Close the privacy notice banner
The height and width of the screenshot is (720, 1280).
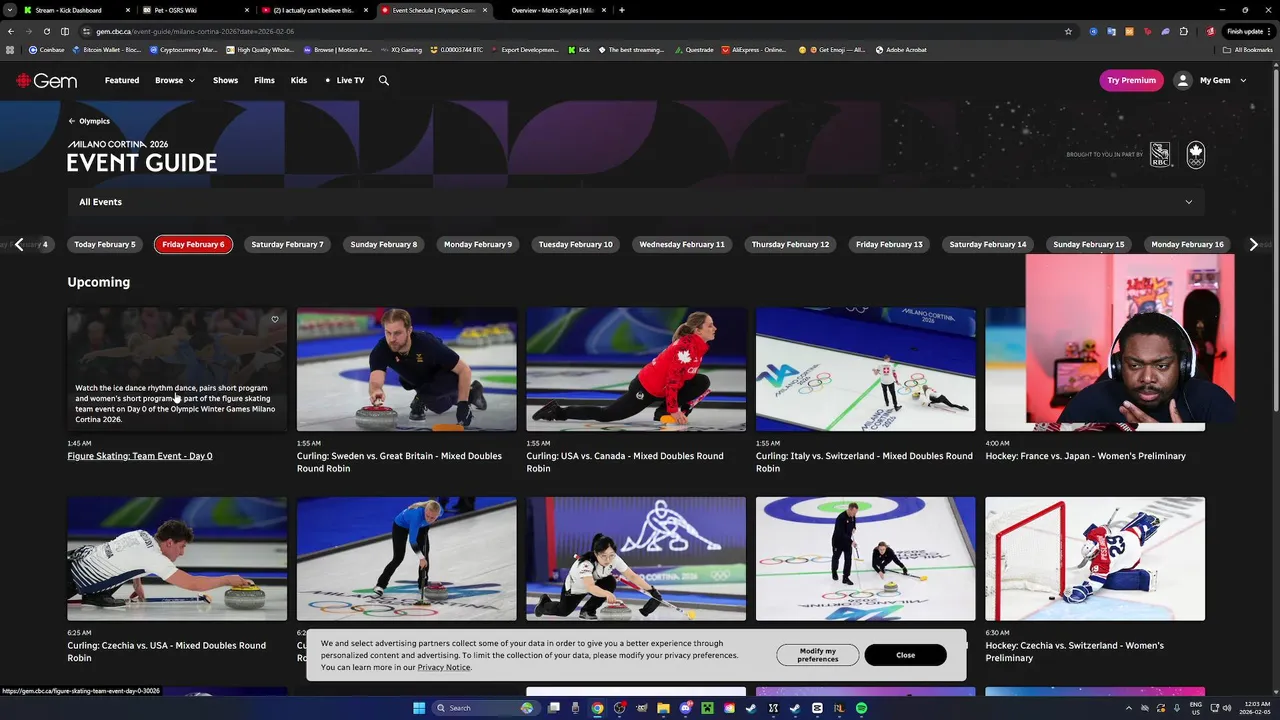905,655
